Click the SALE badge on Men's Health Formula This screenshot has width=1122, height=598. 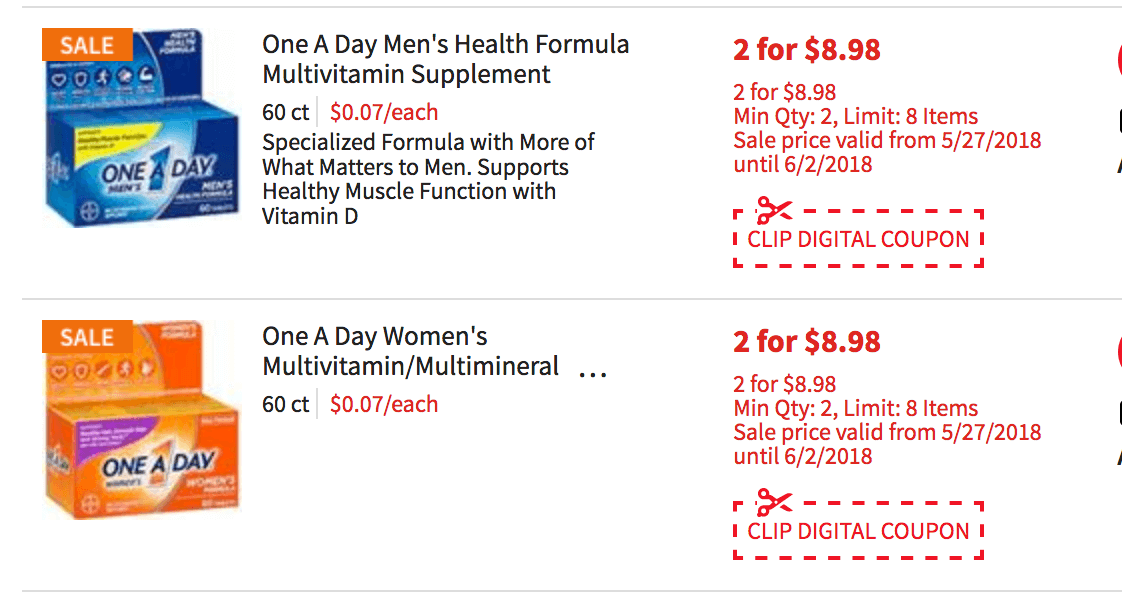tap(87, 45)
